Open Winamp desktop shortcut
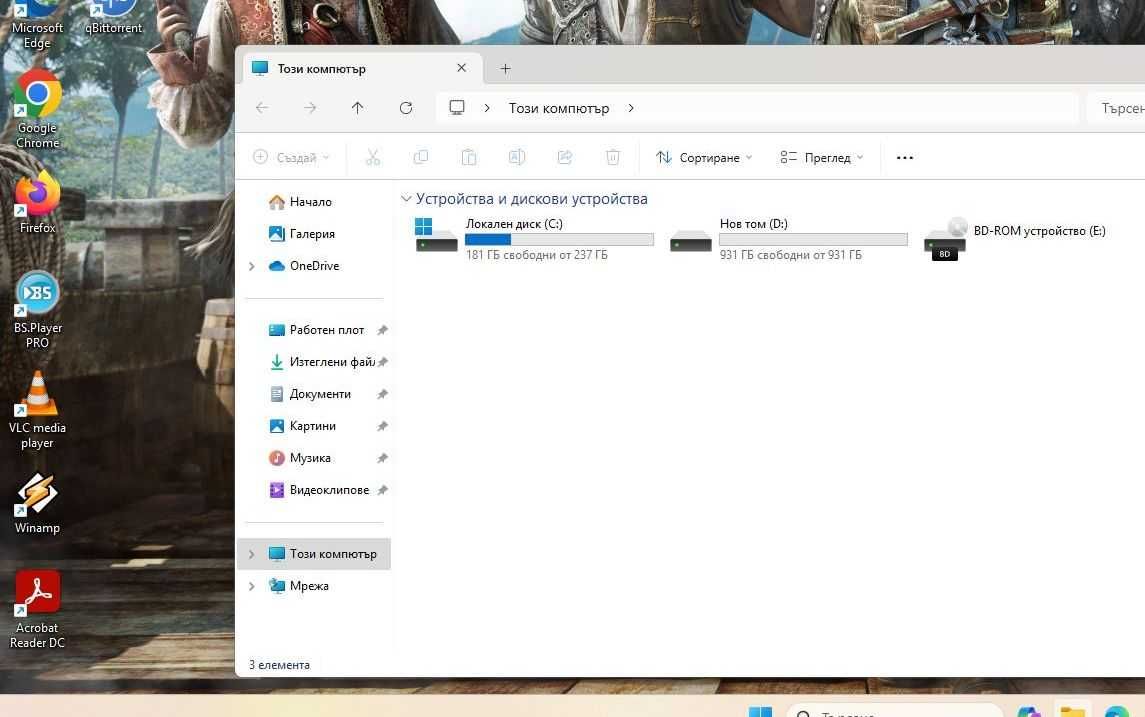Screen dimensions: 1145x717 coord(37,504)
